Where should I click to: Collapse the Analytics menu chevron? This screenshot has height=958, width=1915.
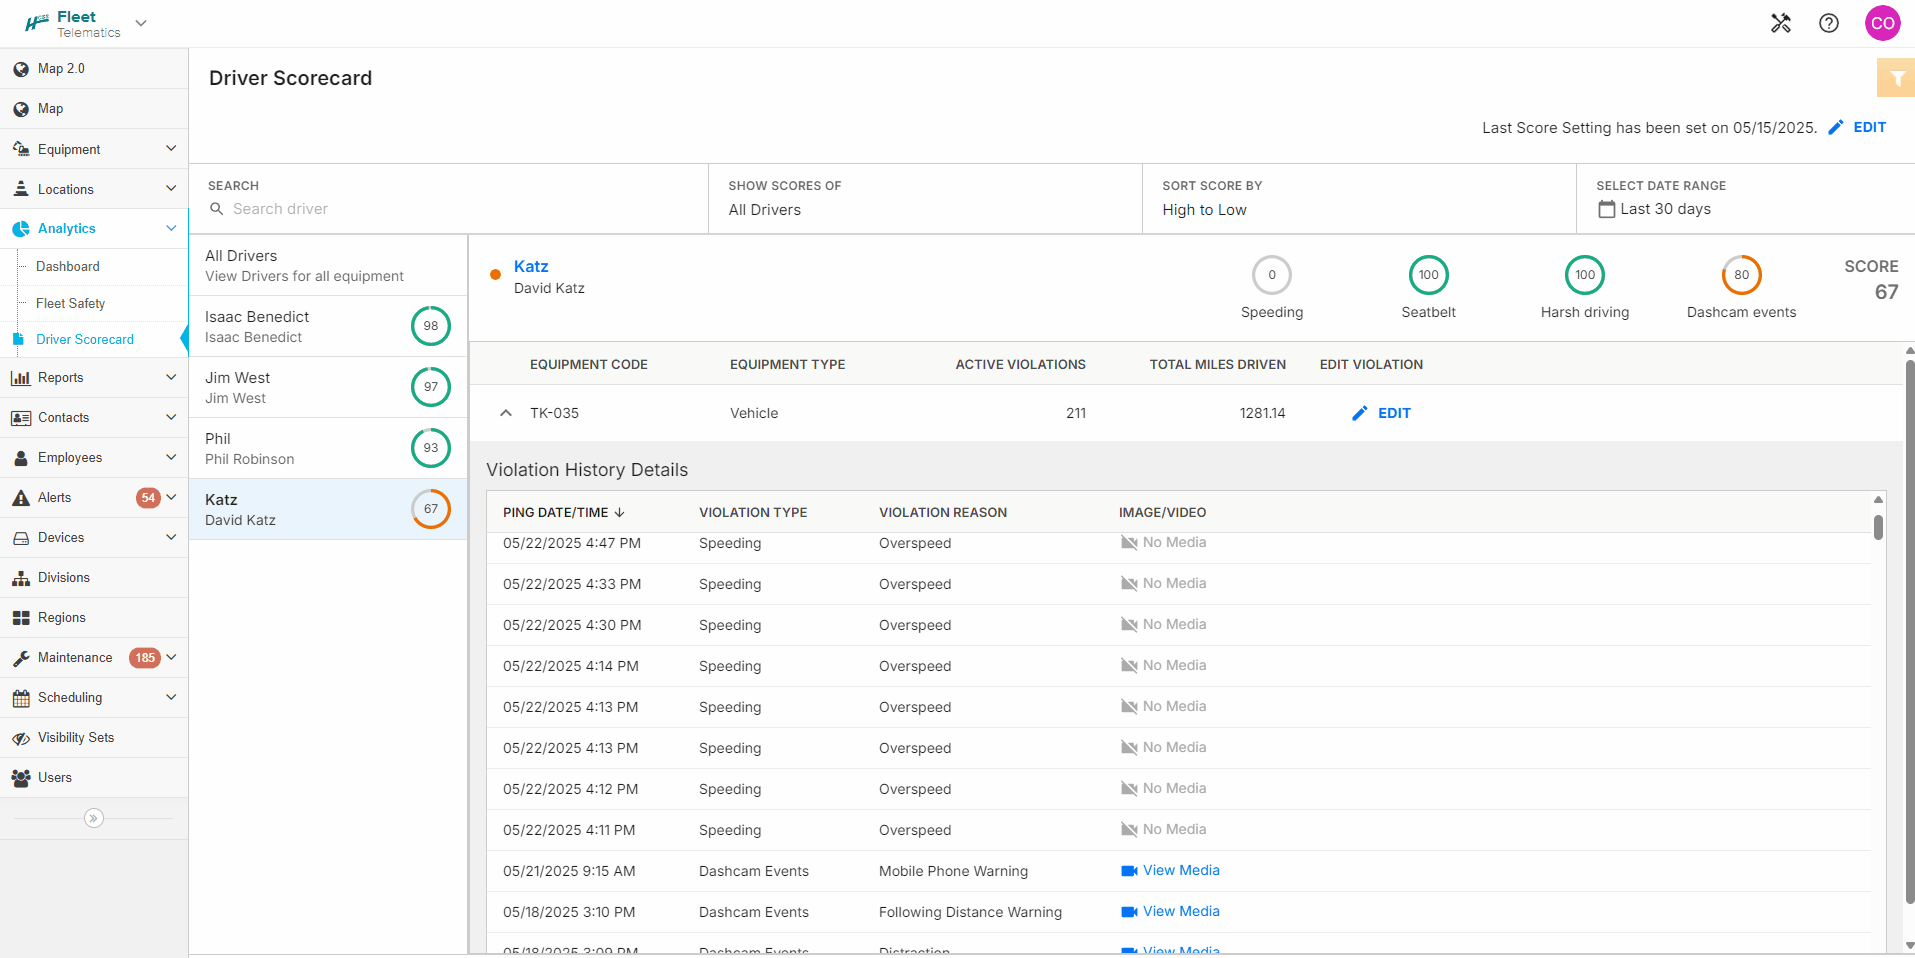(171, 229)
